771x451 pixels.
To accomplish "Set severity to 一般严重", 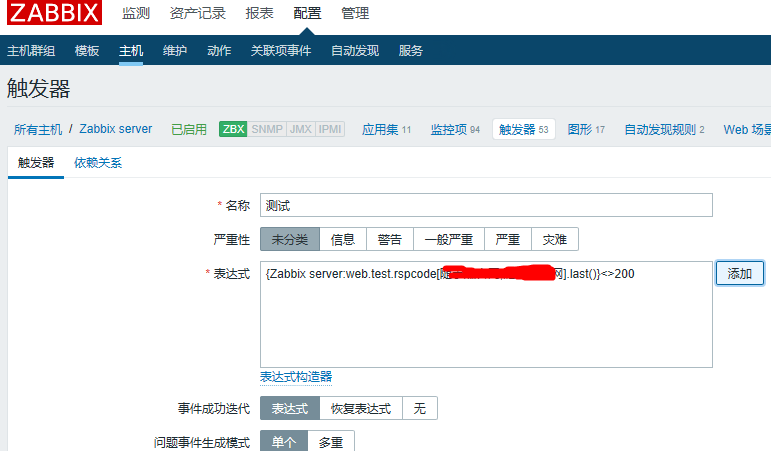I will pyautogui.click(x=449, y=240).
